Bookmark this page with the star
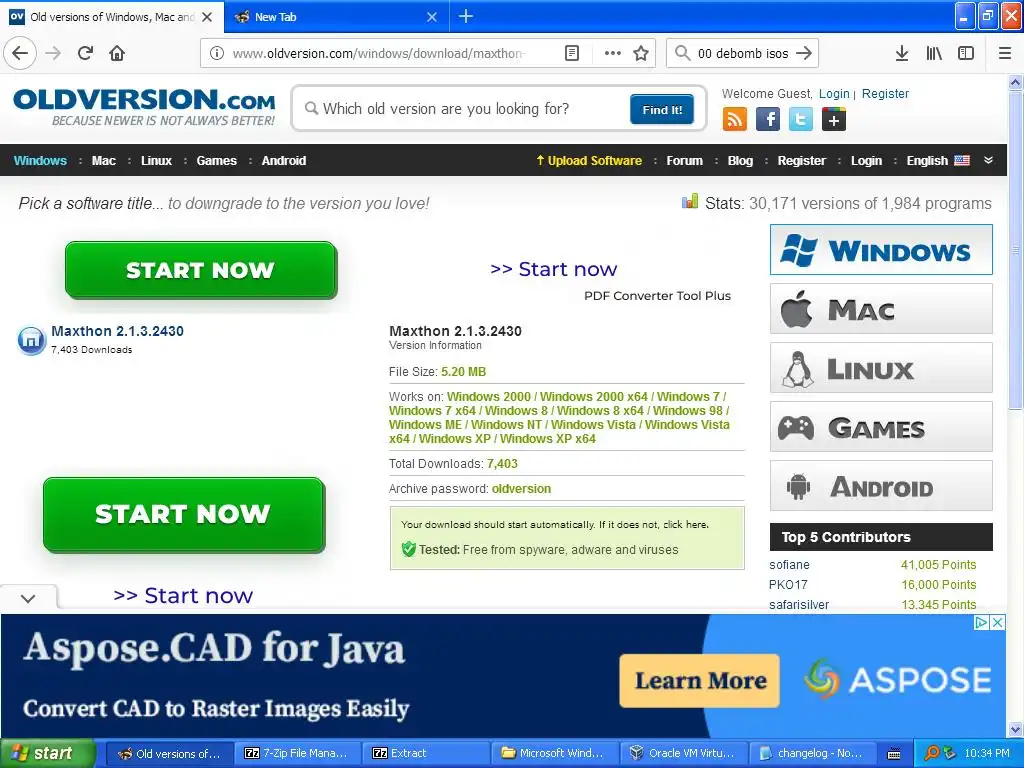1024x768 pixels. [641, 53]
